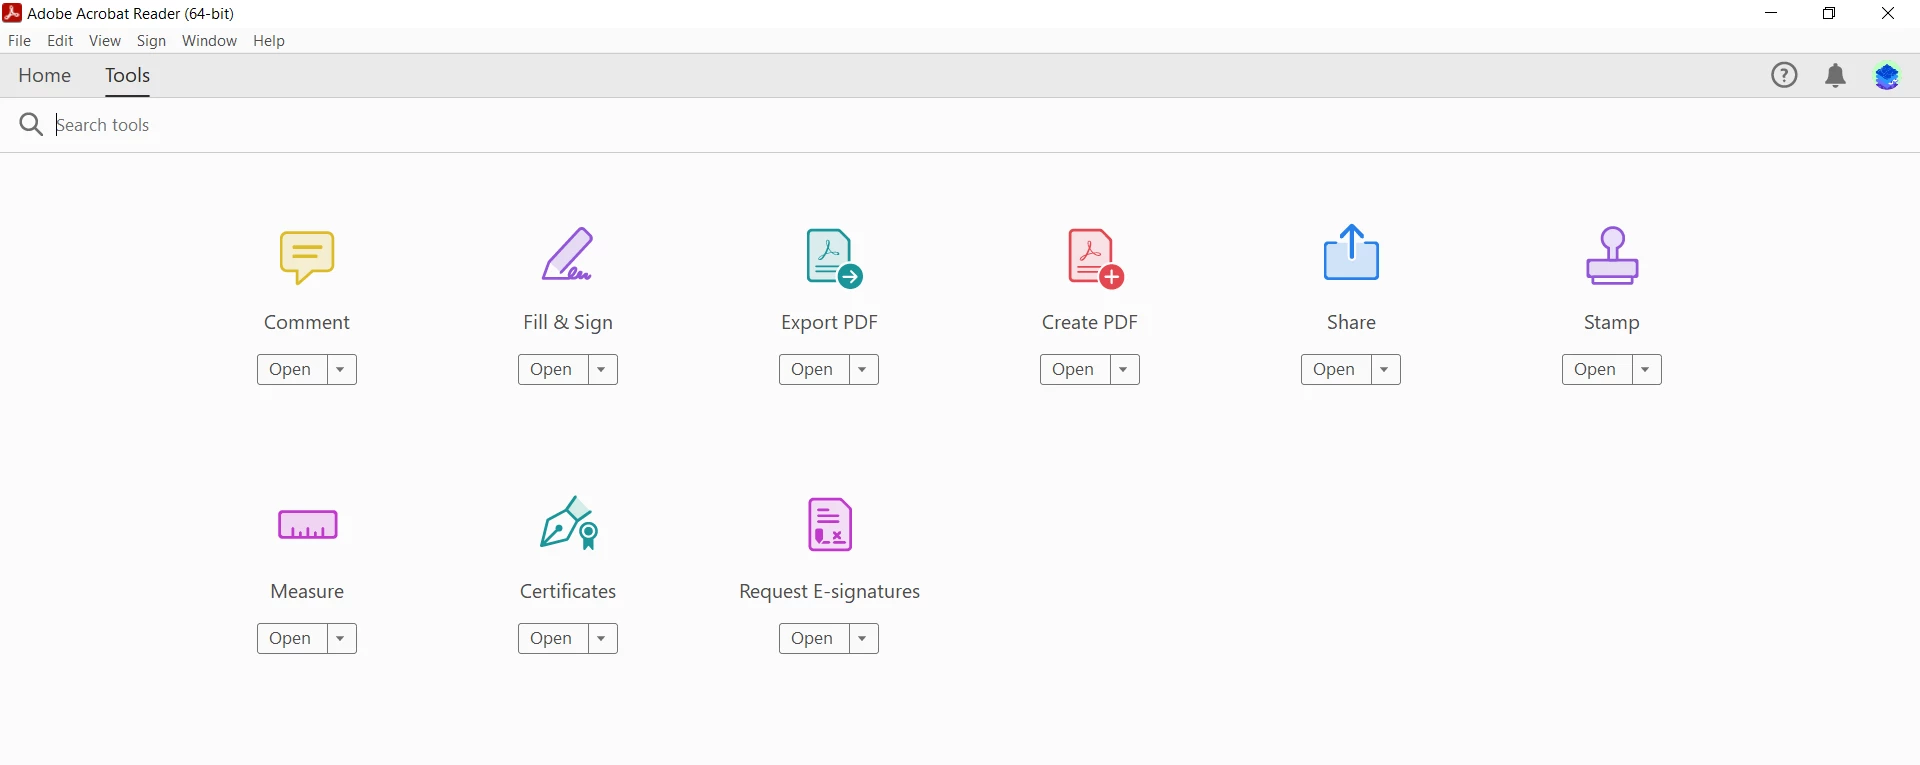Click Open under Share
Viewport: 1920px width, 765px height.
coord(1335,370)
